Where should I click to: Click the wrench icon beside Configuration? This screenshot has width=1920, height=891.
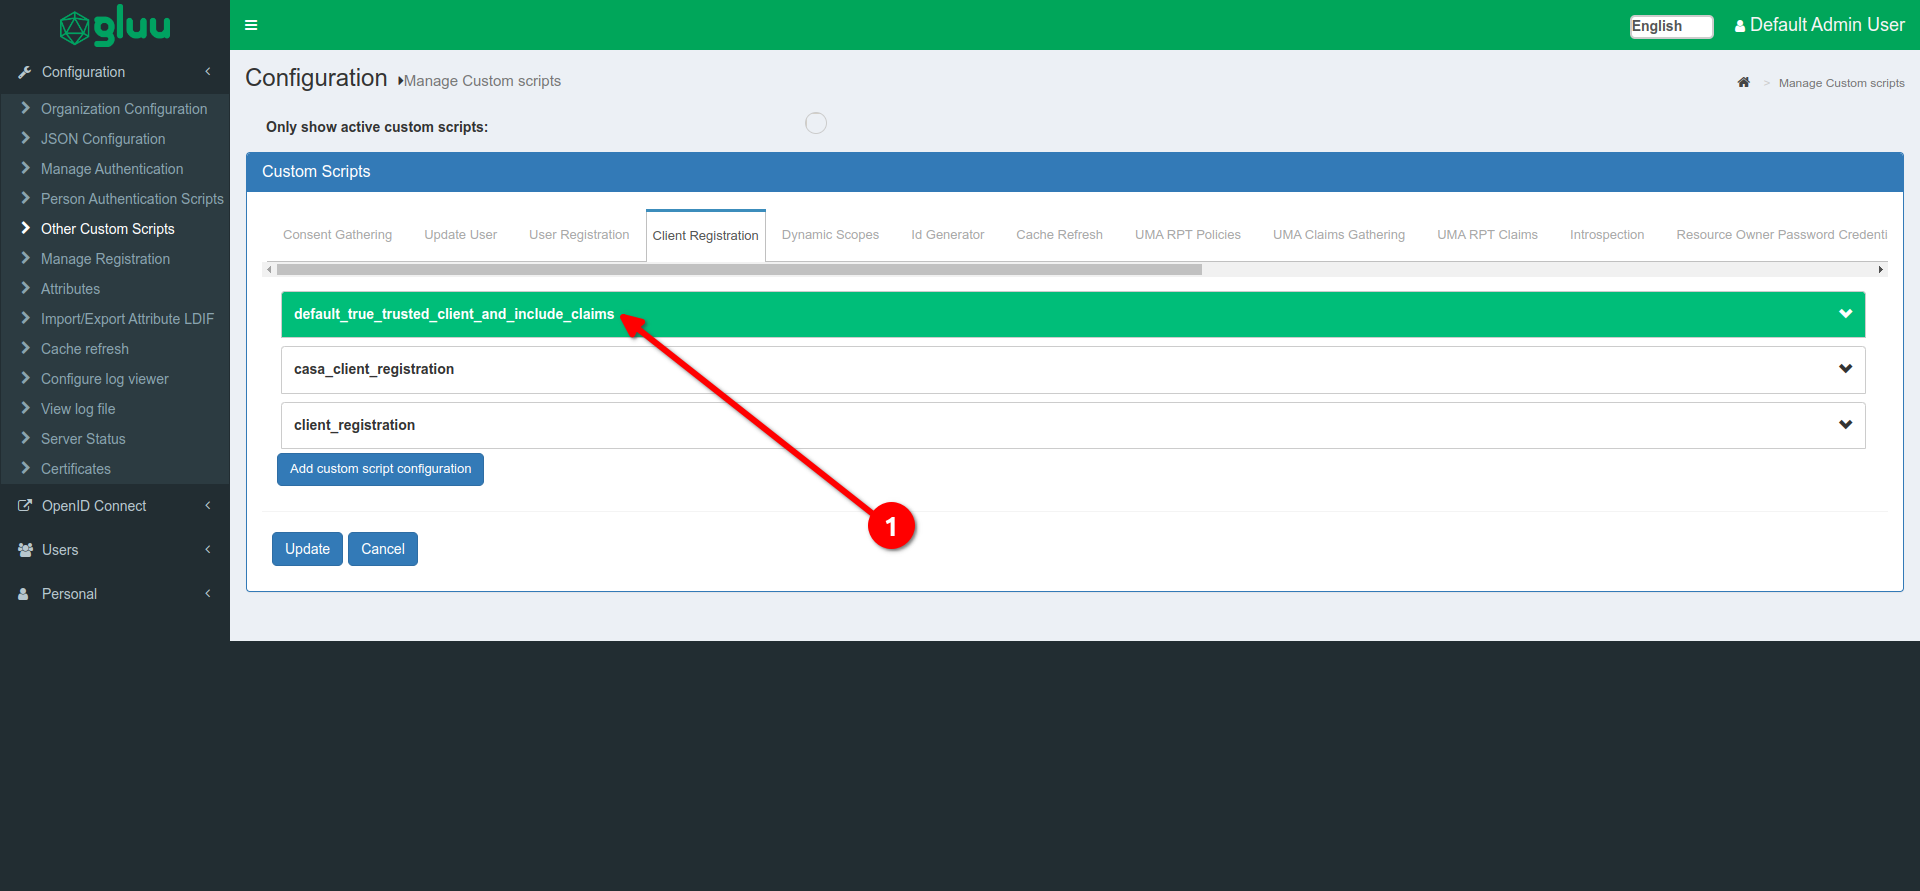pos(25,72)
